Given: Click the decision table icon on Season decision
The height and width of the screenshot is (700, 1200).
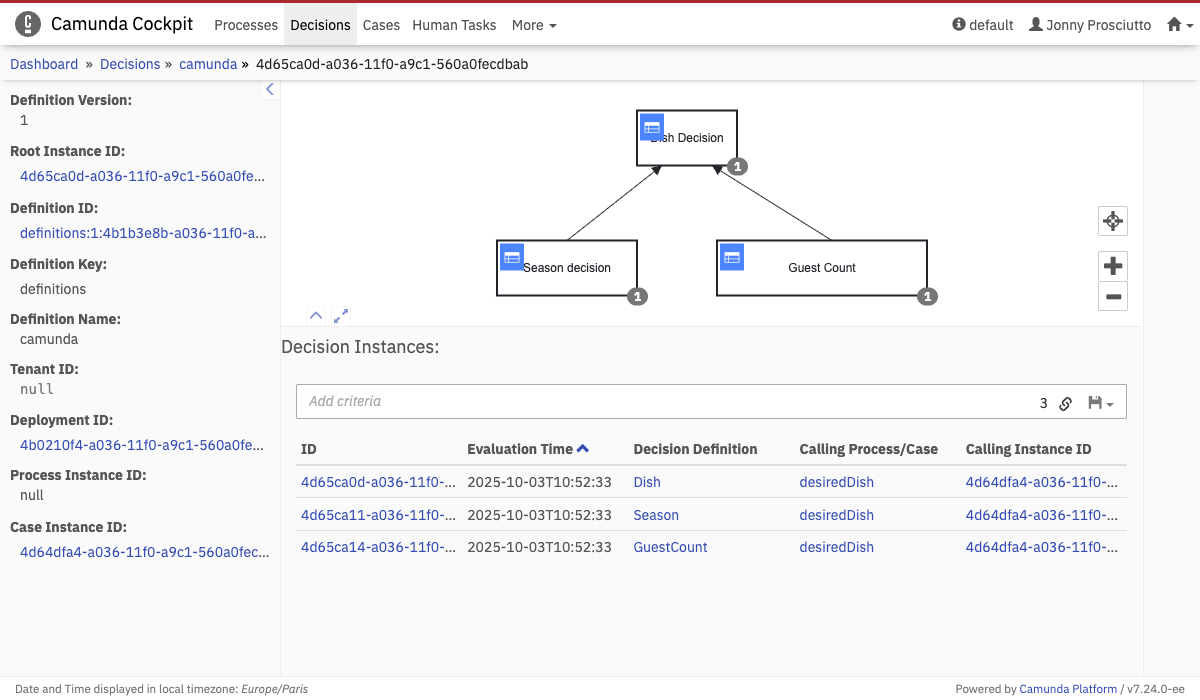Looking at the screenshot, I should point(512,257).
